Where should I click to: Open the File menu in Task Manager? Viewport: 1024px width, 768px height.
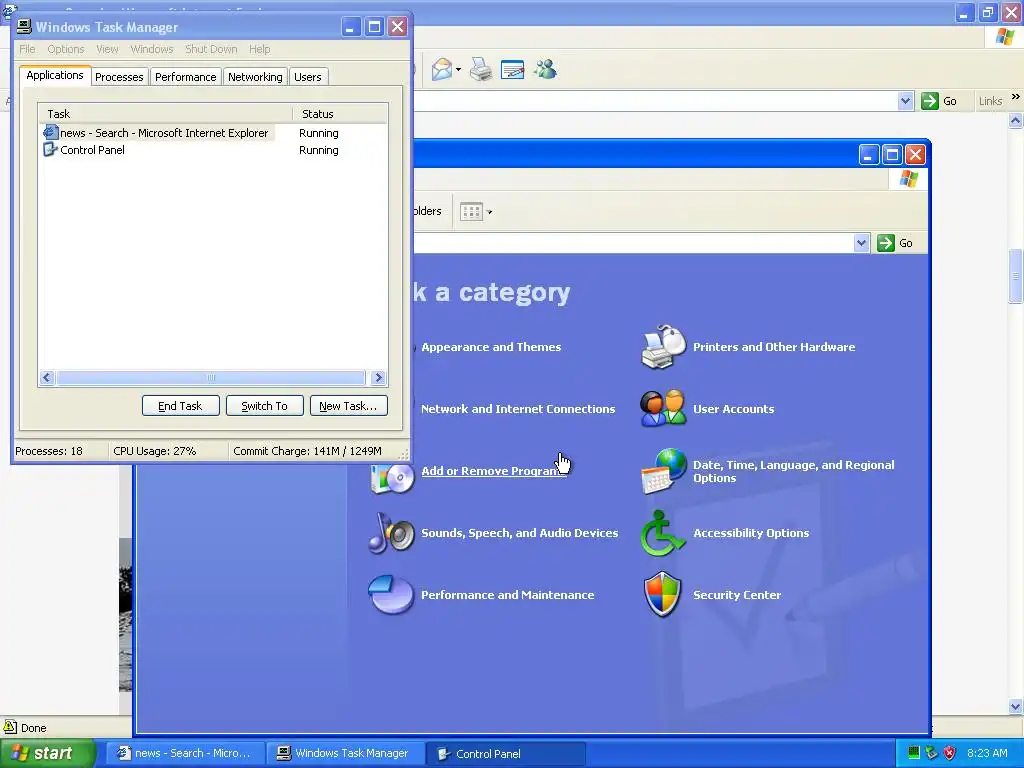pyautogui.click(x=27, y=49)
